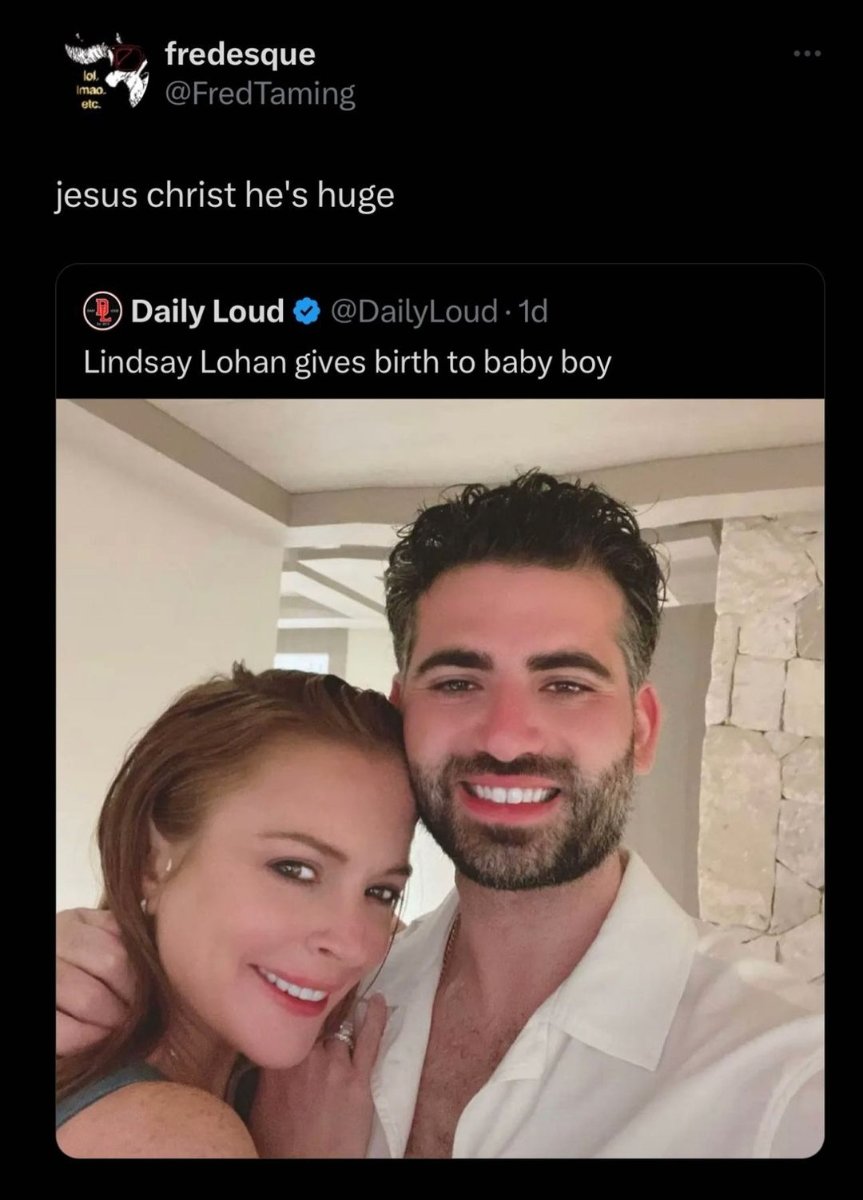Open the fredesque display name link
This screenshot has width=863, height=1200.
(240, 54)
